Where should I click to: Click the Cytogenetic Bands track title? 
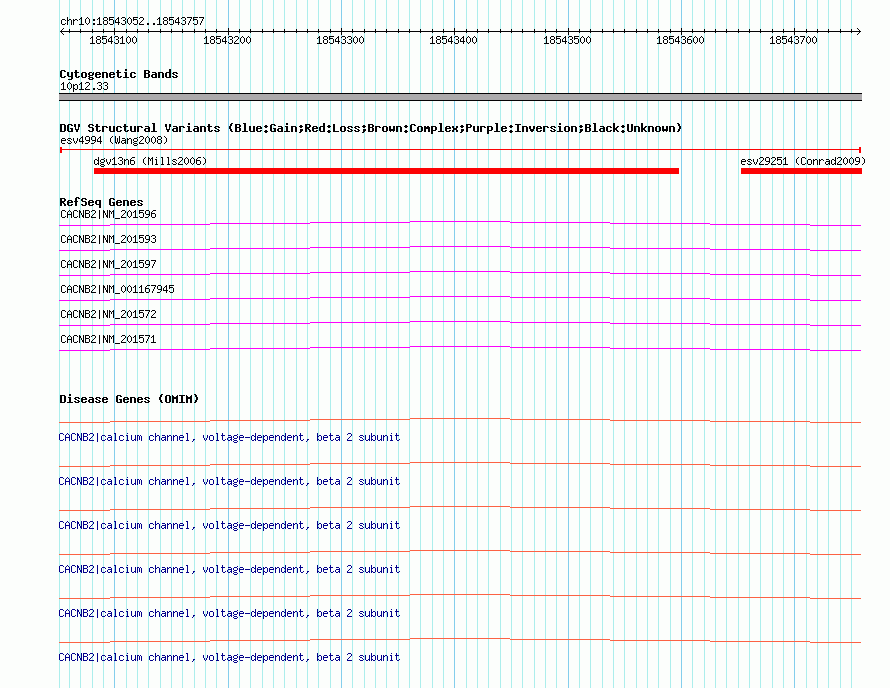(x=119, y=74)
